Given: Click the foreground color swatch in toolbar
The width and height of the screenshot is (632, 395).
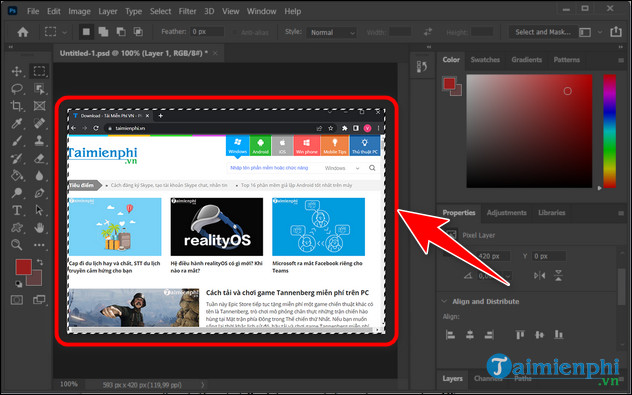Looking at the screenshot, I should 23,267.
